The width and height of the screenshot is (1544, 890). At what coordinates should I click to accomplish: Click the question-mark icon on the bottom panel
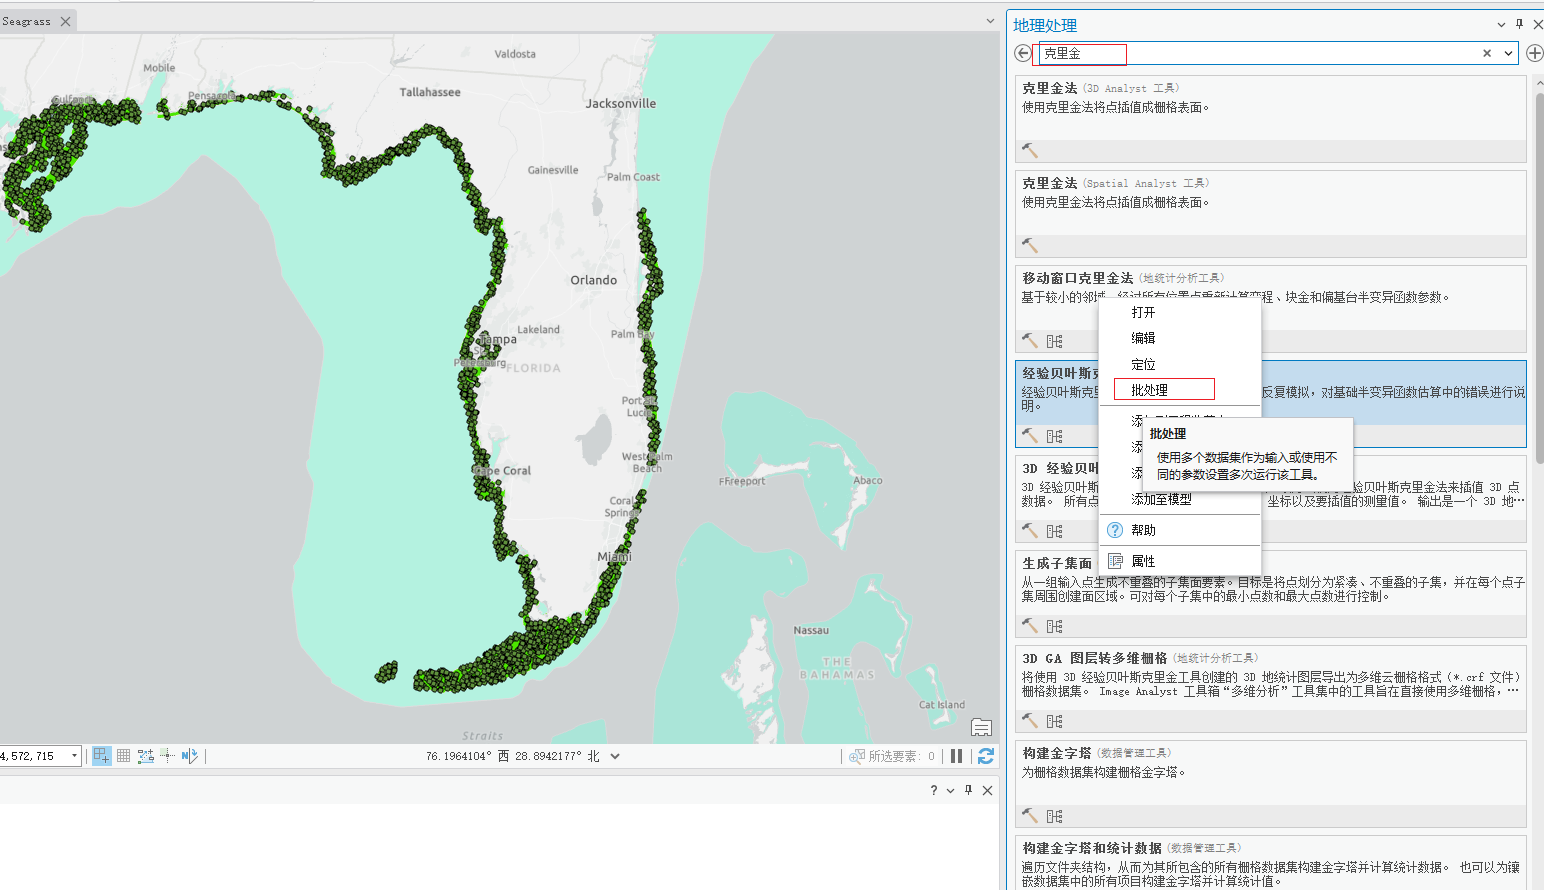[x=932, y=790]
